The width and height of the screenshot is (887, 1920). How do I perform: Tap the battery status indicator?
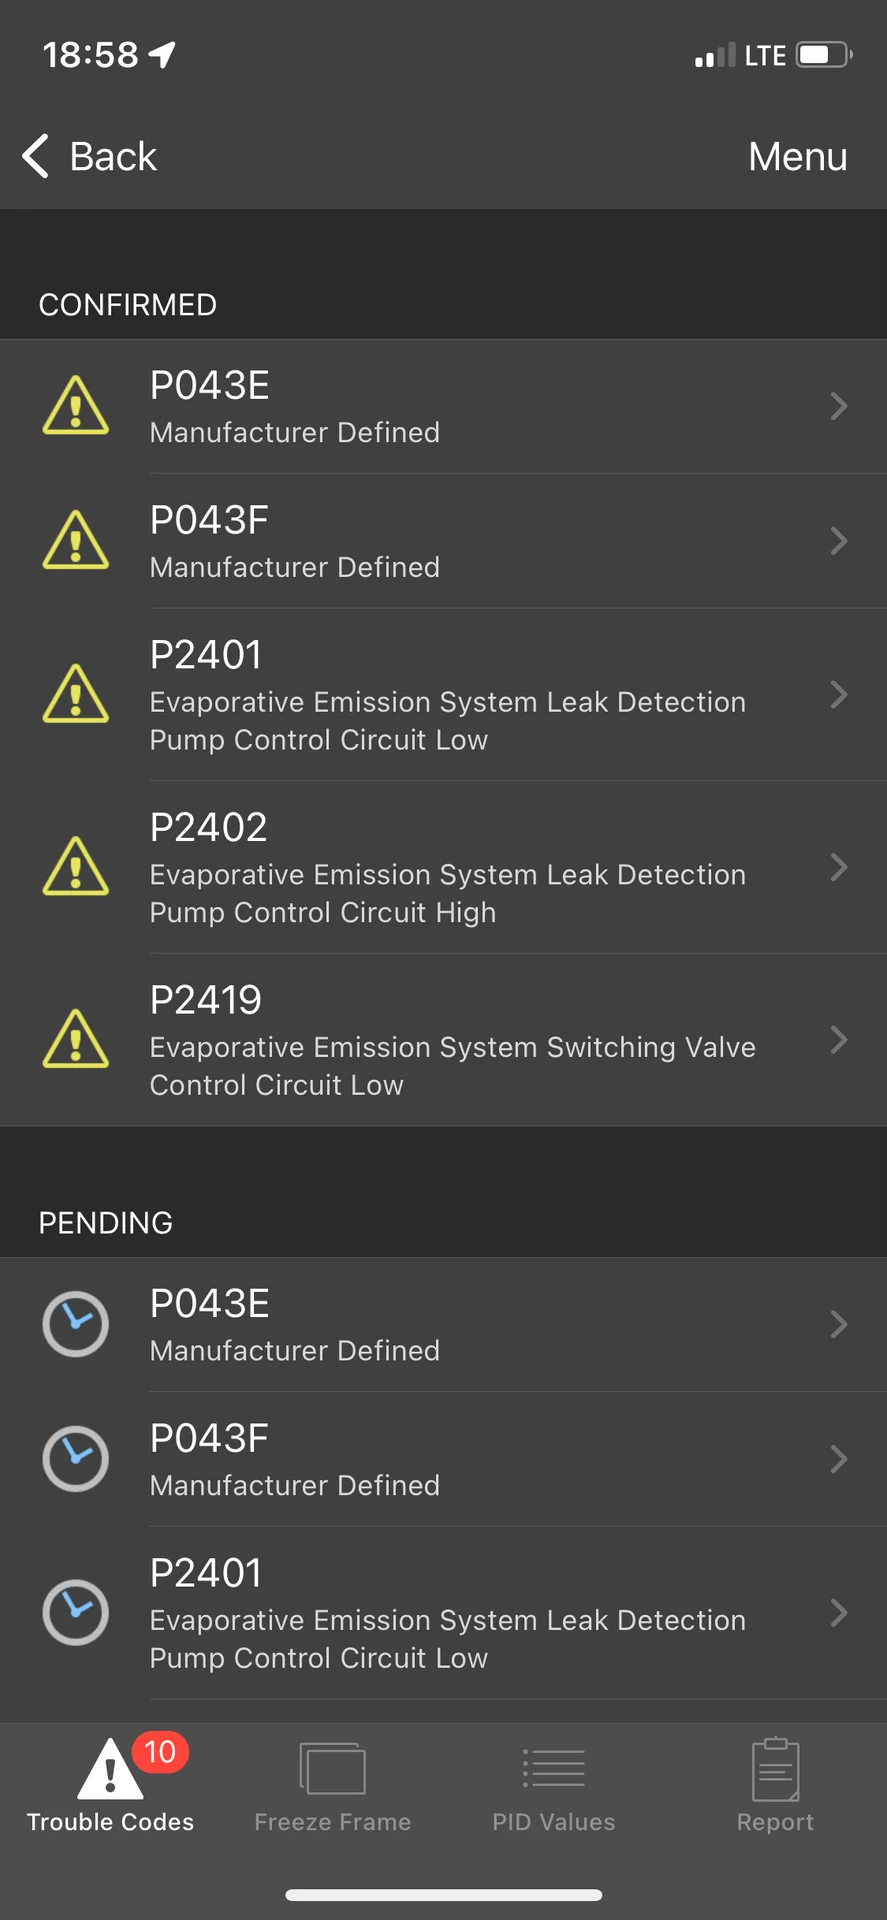point(824,54)
